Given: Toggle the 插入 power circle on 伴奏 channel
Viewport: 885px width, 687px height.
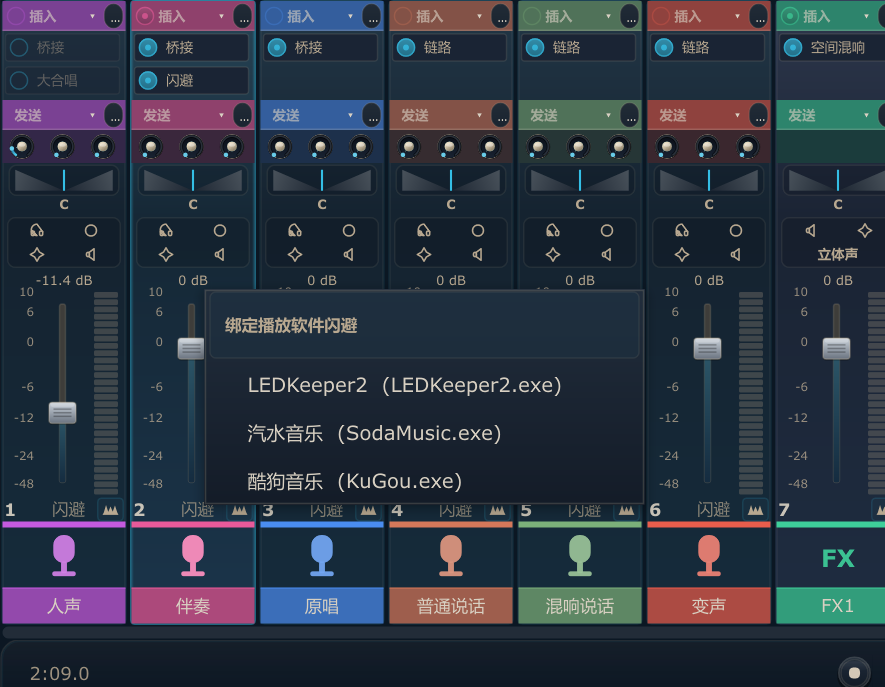Looking at the screenshot, I should pyautogui.click(x=145, y=16).
